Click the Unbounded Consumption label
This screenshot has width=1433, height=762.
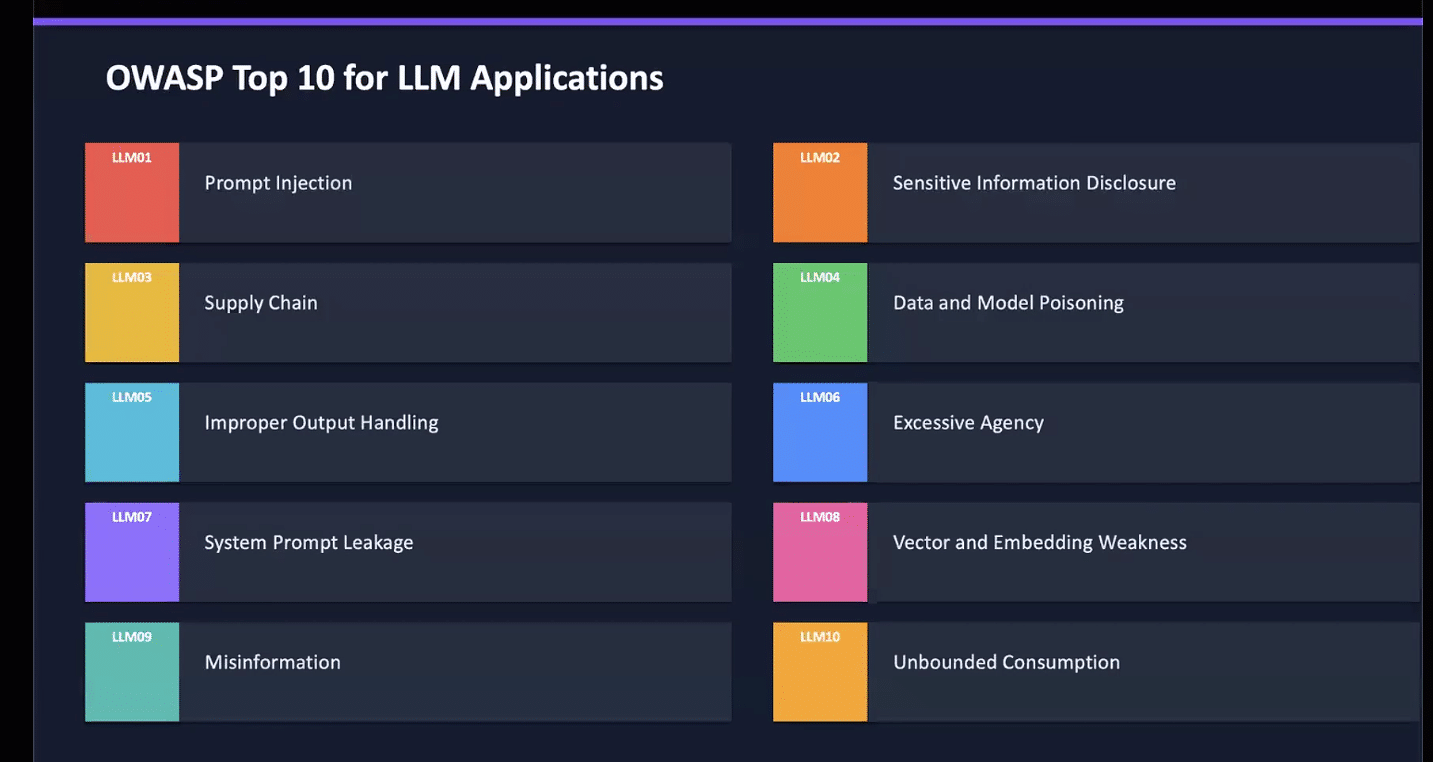[x=1006, y=663]
